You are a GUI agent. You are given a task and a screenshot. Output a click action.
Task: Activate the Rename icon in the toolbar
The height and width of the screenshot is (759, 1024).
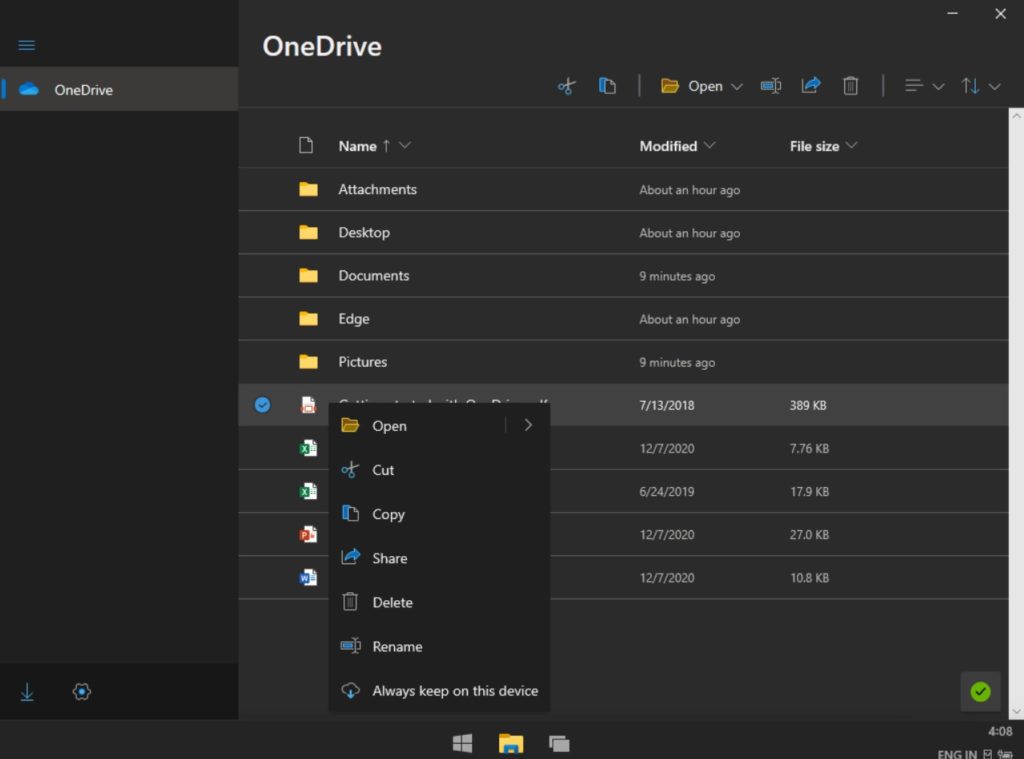coord(770,86)
